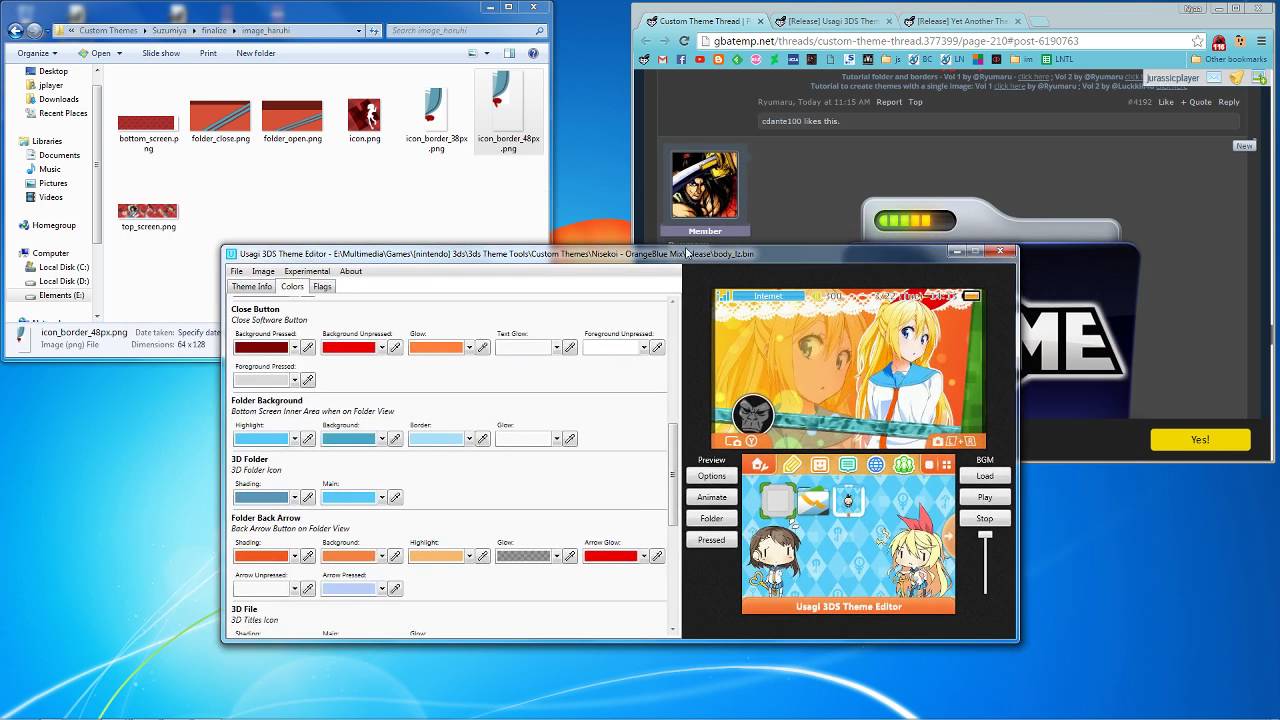The image size is (1280, 720).
Task: Open Folder Background Background color dropdown
Action: [381, 439]
